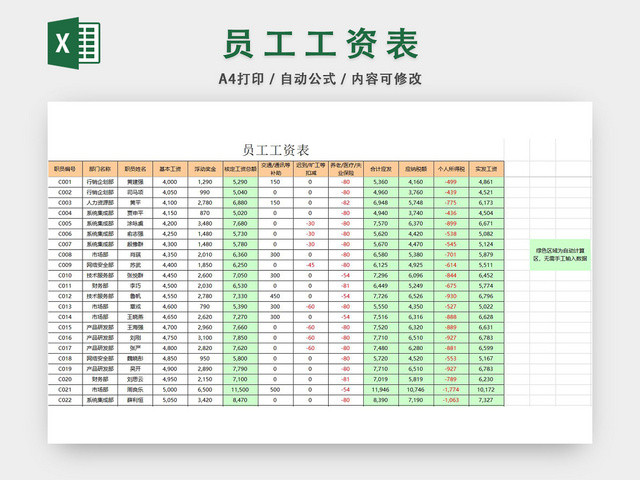This screenshot has width=640, height=480.
Task: Select employee ID cell C022
Action: [65, 400]
